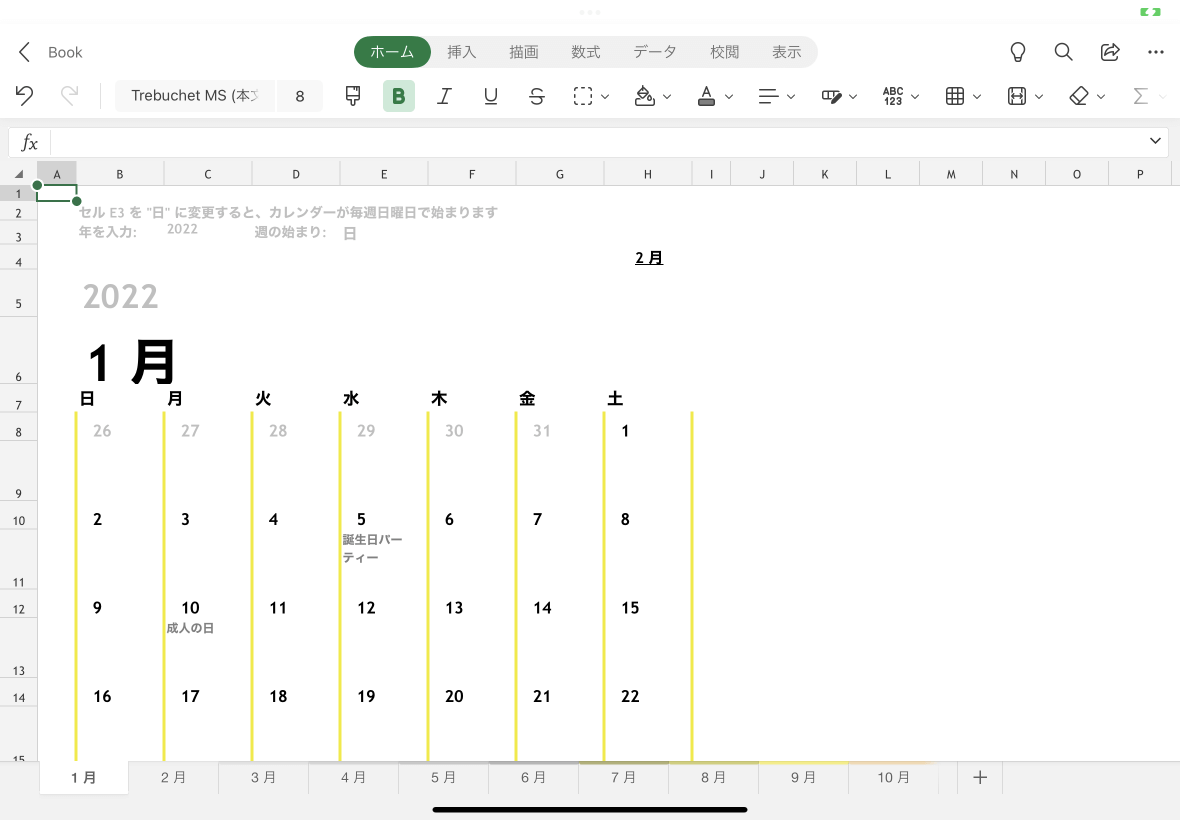Click the cell borders icon

(582, 96)
